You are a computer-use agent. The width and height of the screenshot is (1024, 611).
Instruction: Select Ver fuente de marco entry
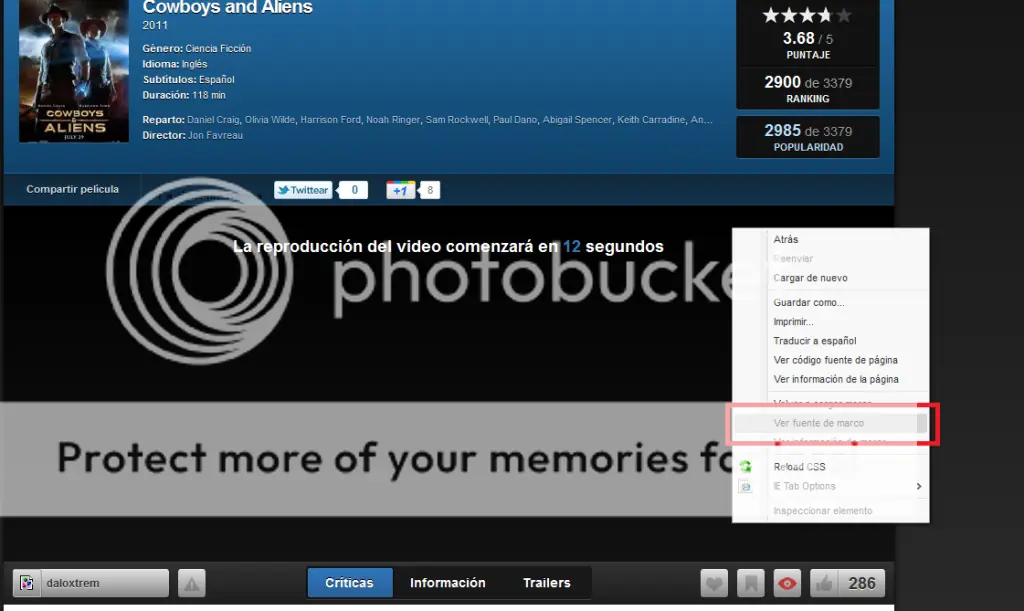818,423
